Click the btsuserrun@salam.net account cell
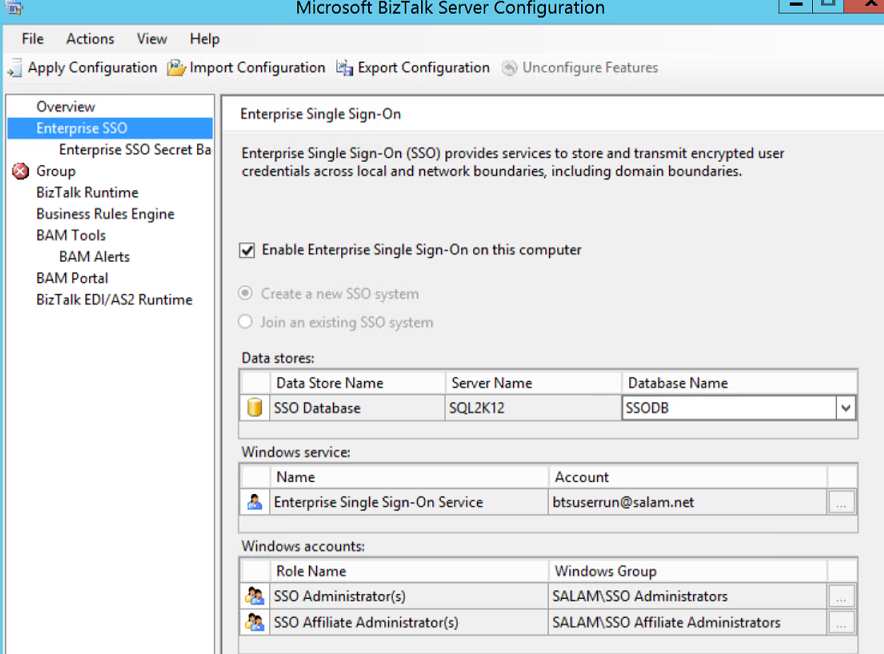 (687, 502)
